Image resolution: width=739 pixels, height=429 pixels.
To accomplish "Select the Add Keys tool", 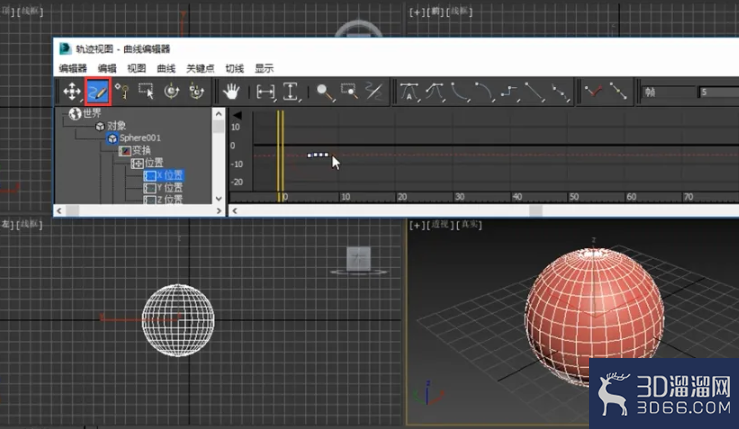I will pyautogui.click(x=122, y=91).
